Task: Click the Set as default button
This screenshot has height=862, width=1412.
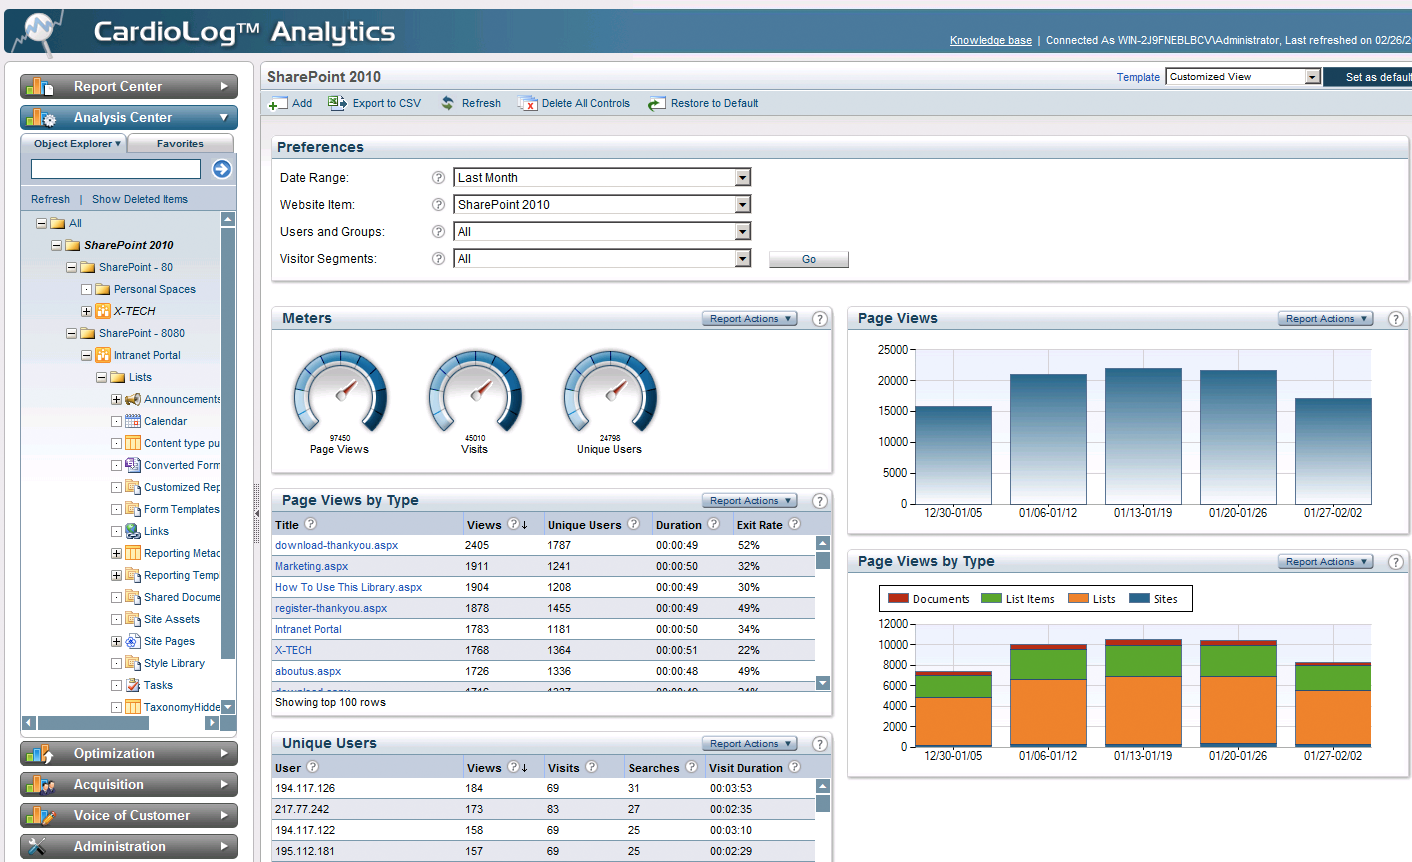Action: tap(1368, 77)
